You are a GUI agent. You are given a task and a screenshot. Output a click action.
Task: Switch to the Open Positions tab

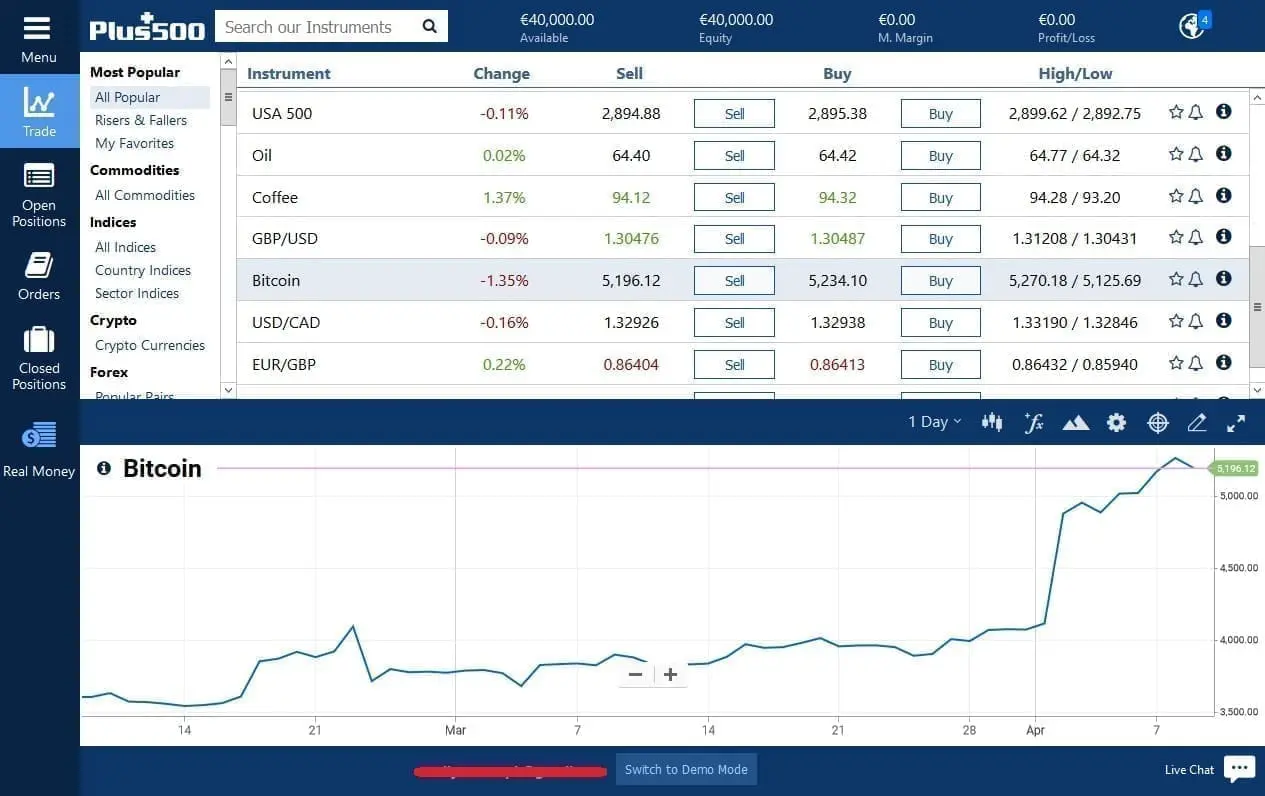(39, 195)
